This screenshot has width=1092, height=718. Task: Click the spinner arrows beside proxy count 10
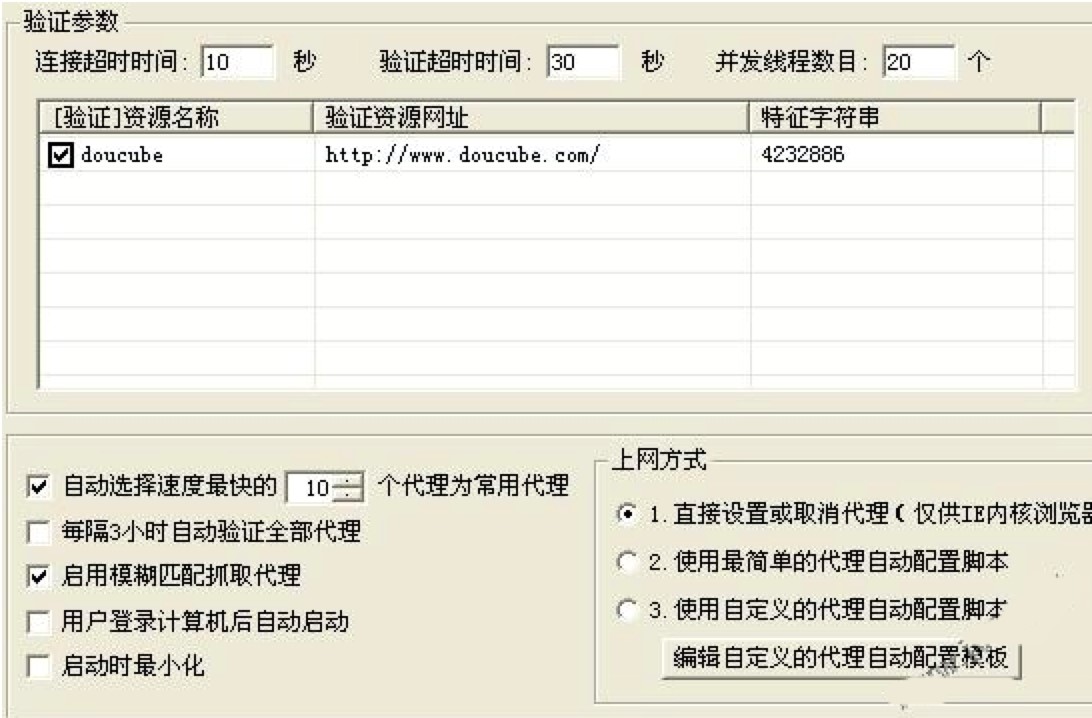click(348, 487)
